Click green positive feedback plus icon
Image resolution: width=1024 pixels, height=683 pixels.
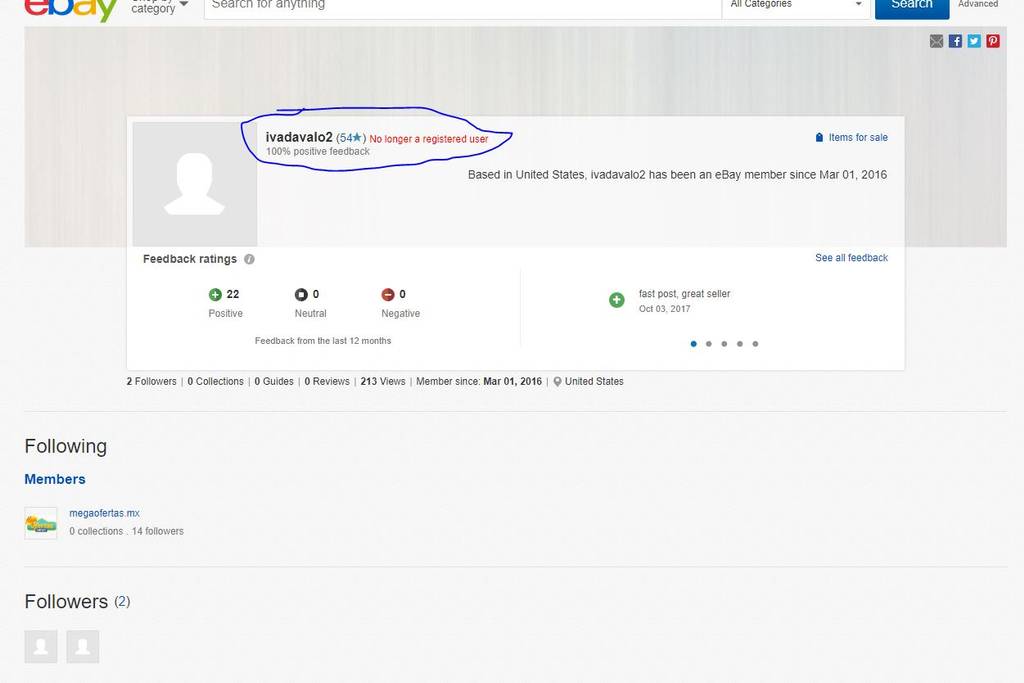215,294
